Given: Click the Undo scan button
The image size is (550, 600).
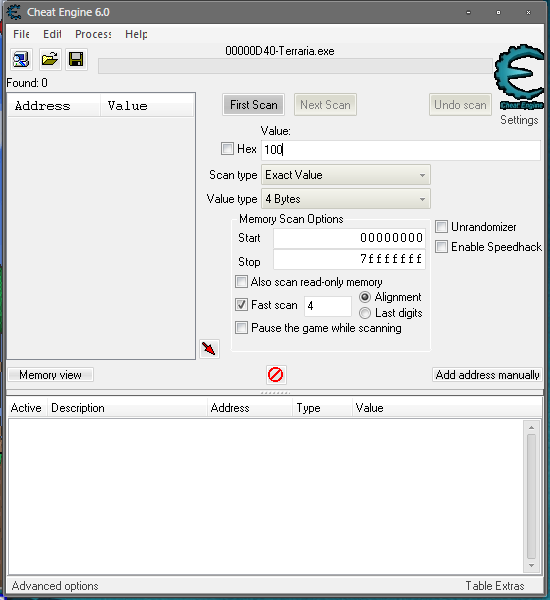Looking at the screenshot, I should point(460,104).
